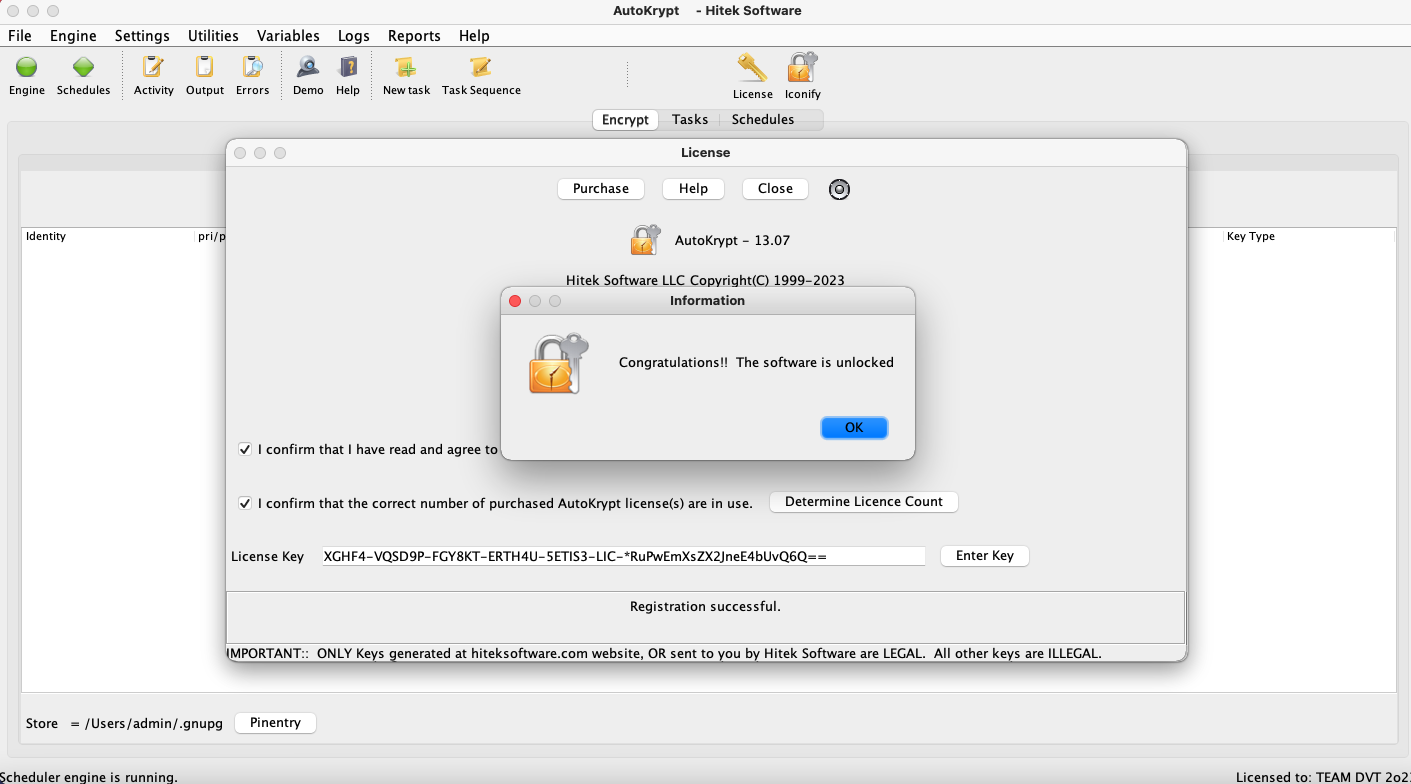Open the Errors log icon

pos(252,68)
